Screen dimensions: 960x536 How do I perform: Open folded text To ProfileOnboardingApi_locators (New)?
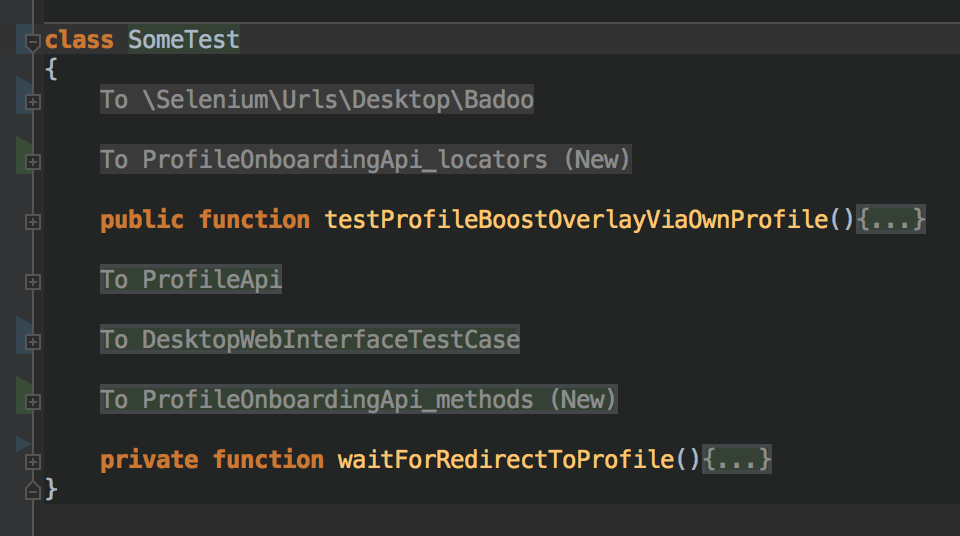point(366,159)
